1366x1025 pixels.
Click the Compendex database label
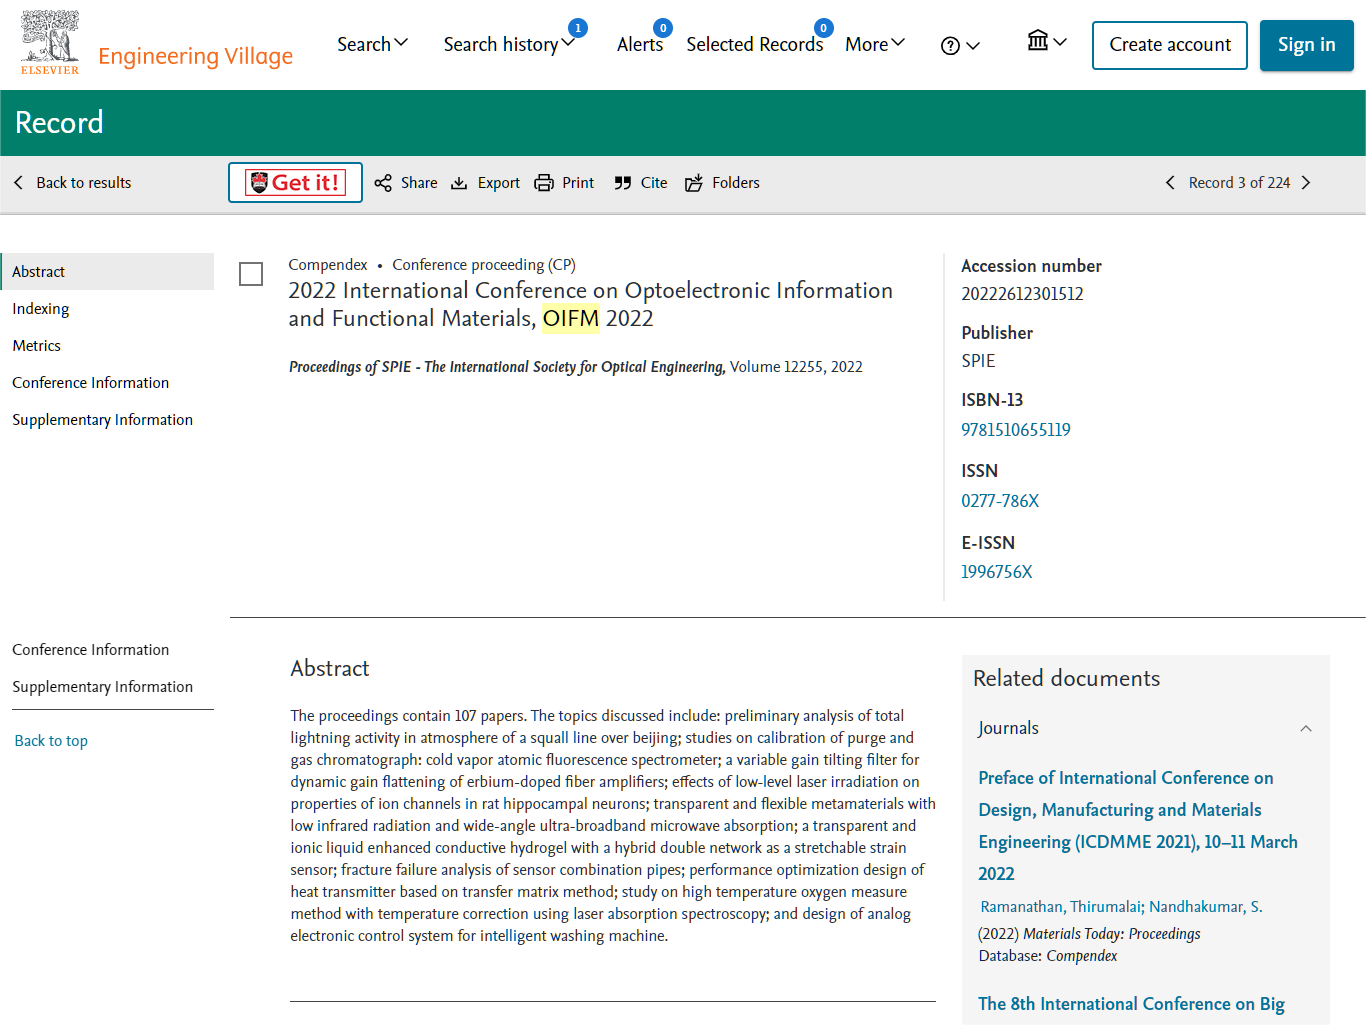[328, 265]
